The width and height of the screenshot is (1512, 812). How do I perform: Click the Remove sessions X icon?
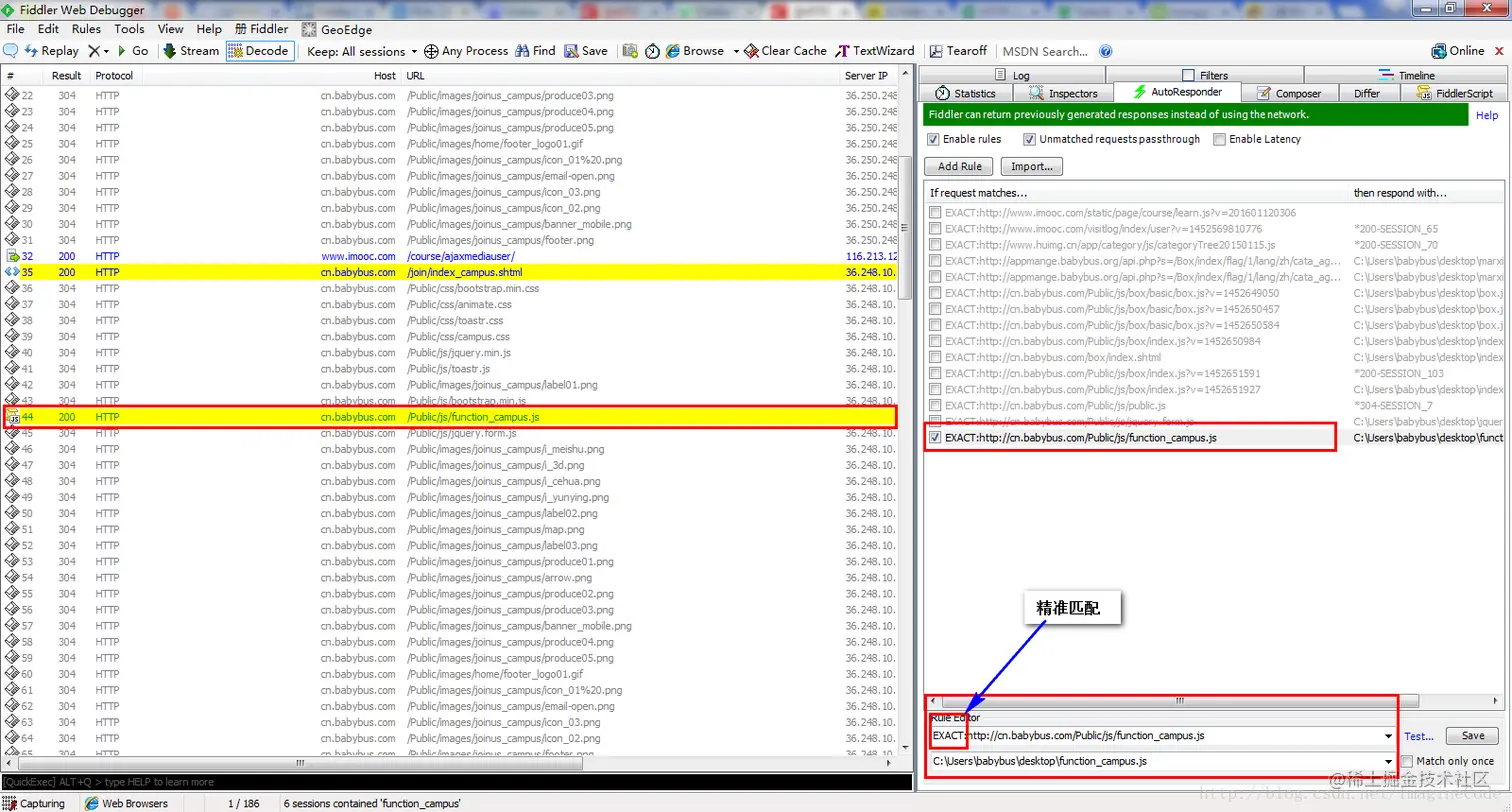(94, 51)
